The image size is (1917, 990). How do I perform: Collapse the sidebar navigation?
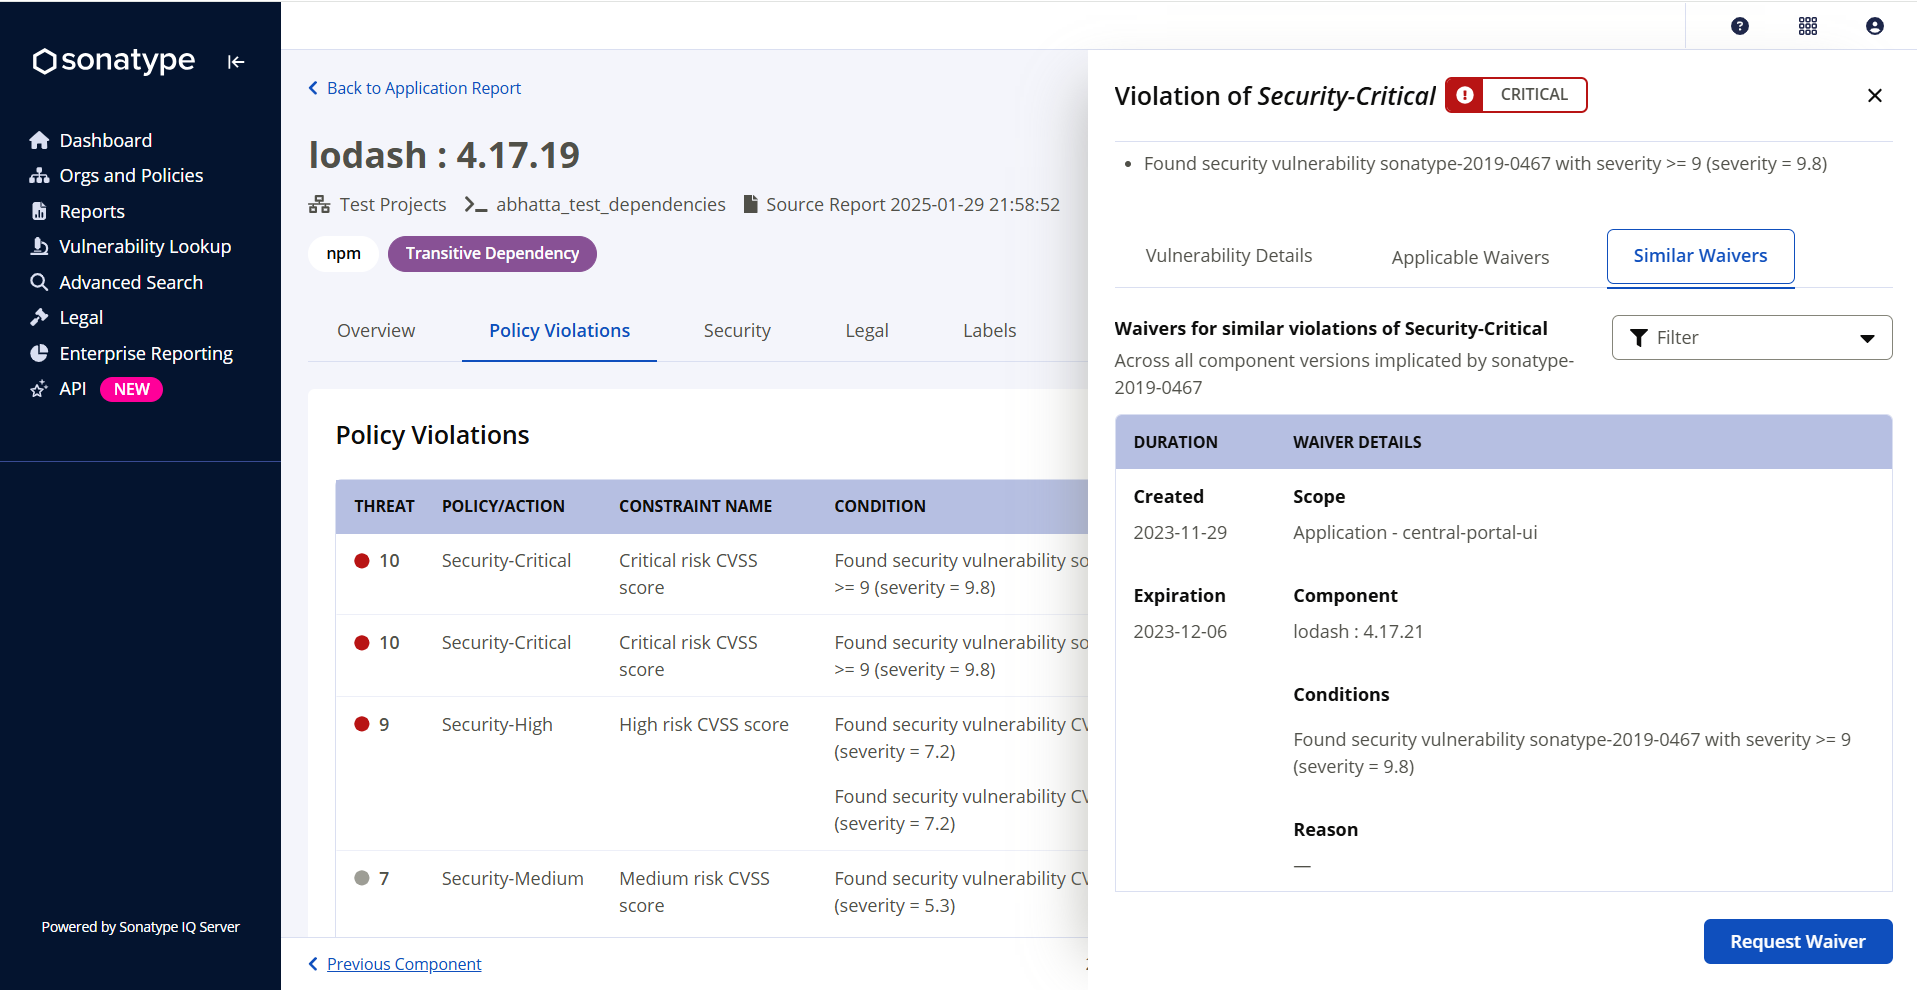(236, 62)
